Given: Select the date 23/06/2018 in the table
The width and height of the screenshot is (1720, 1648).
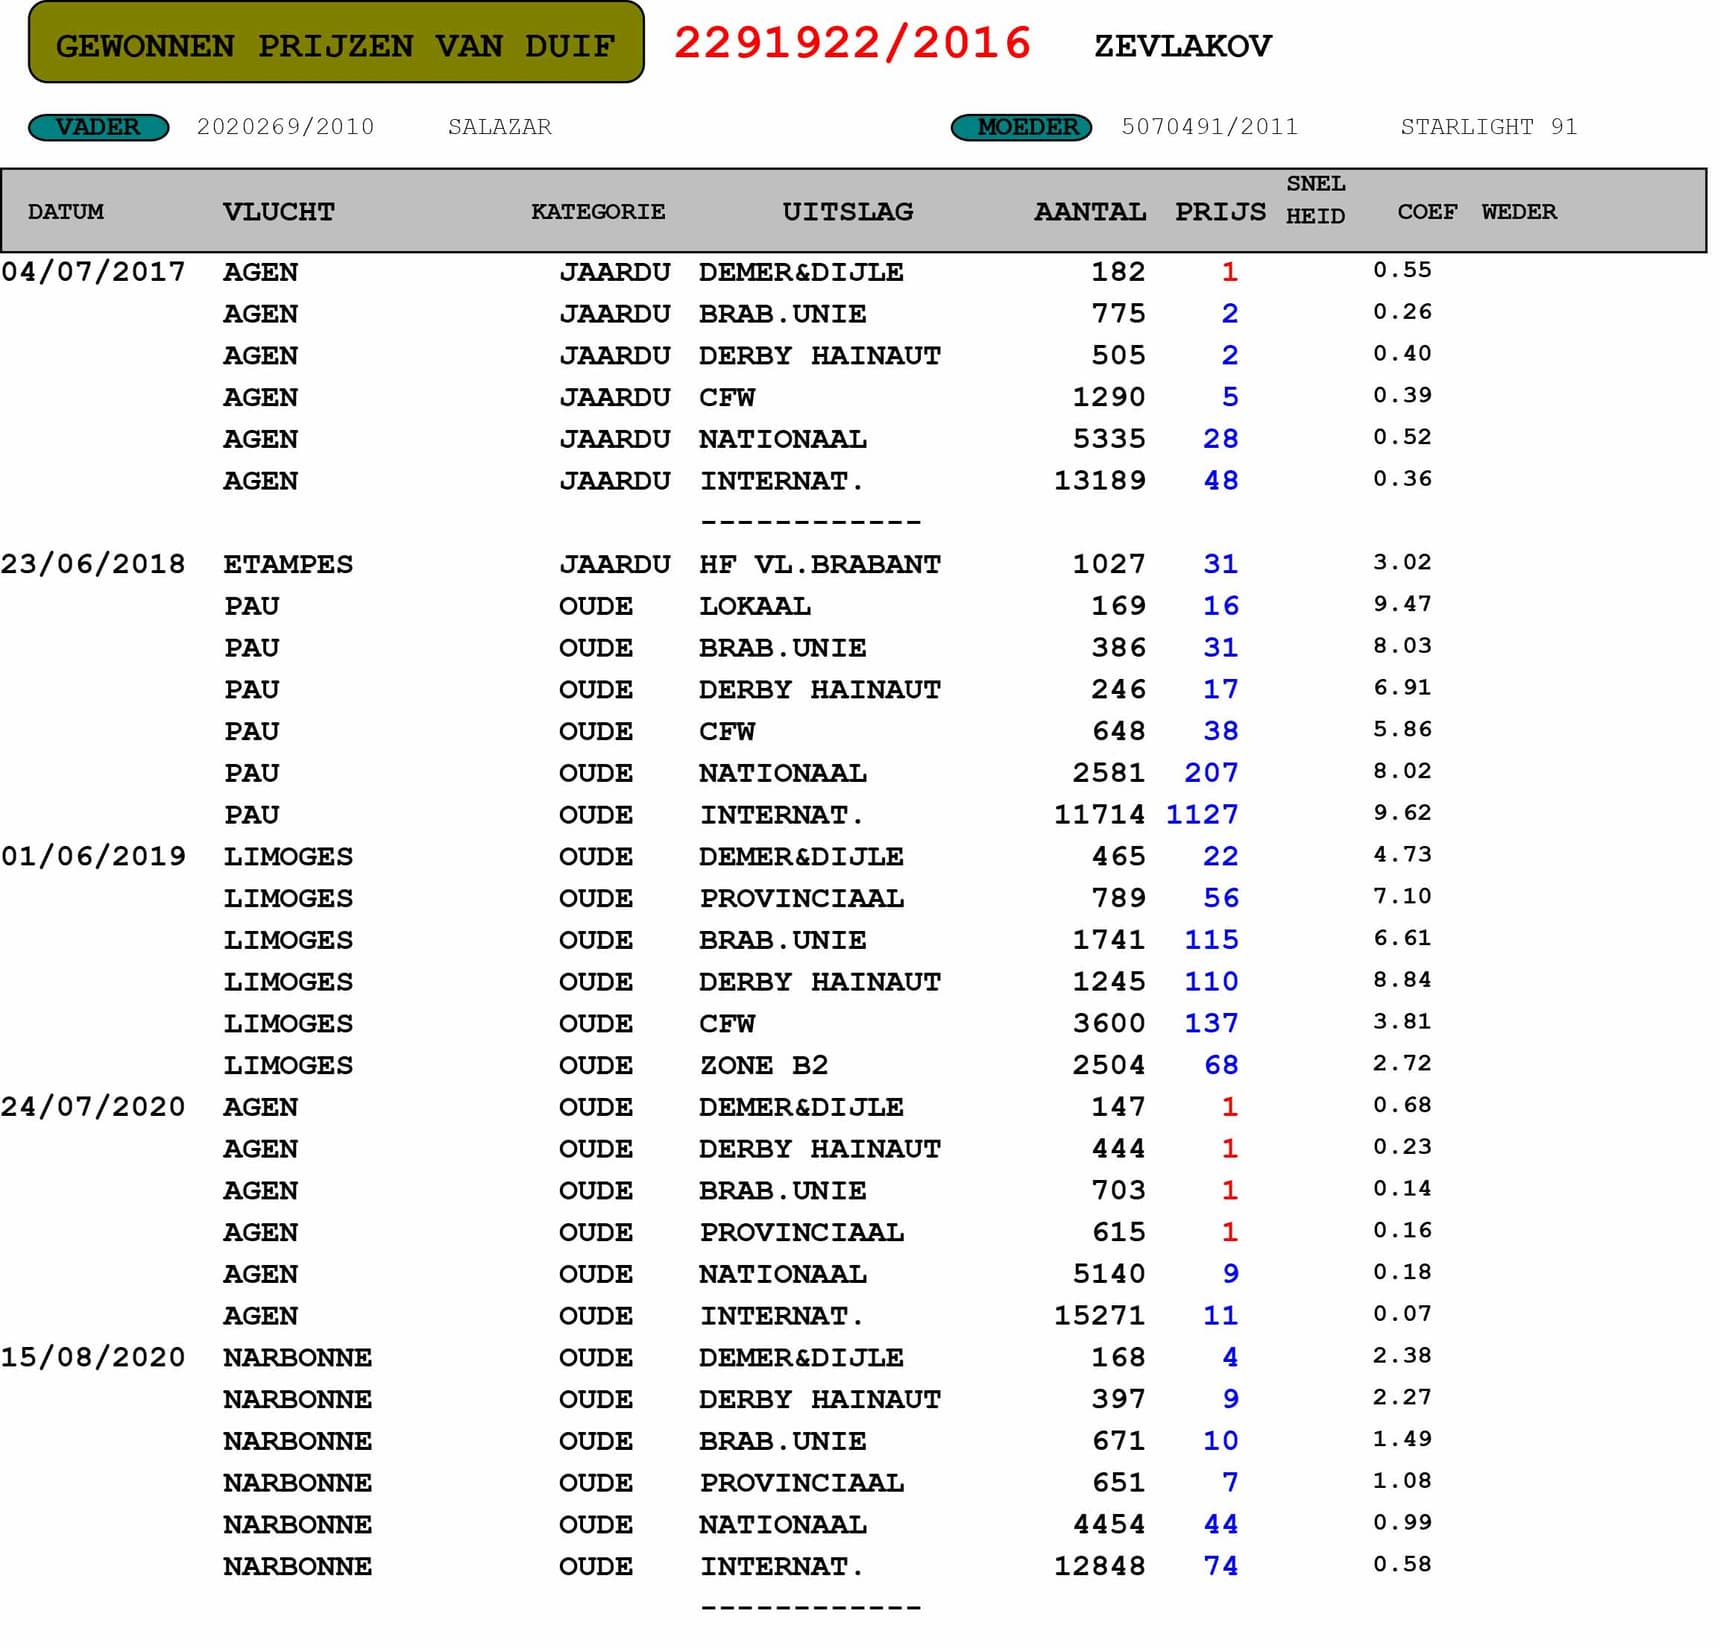Looking at the screenshot, I should pos(93,564).
